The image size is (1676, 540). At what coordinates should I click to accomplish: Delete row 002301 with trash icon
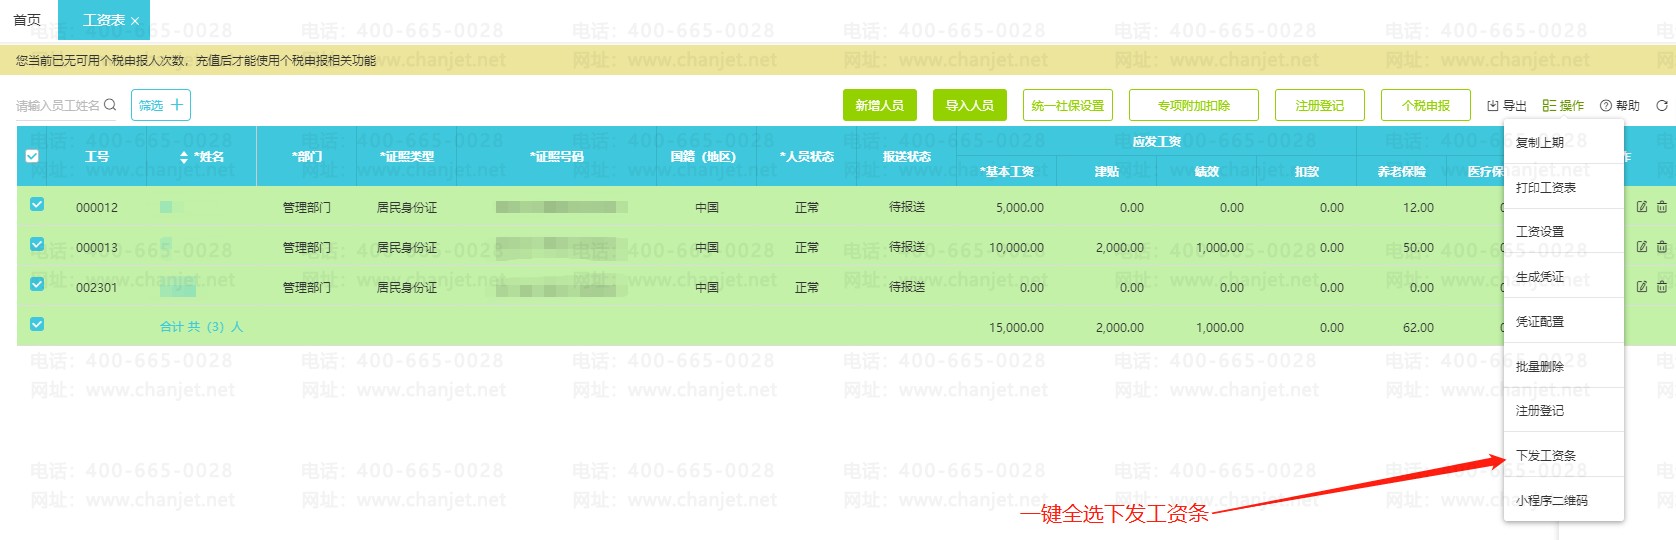(1662, 287)
